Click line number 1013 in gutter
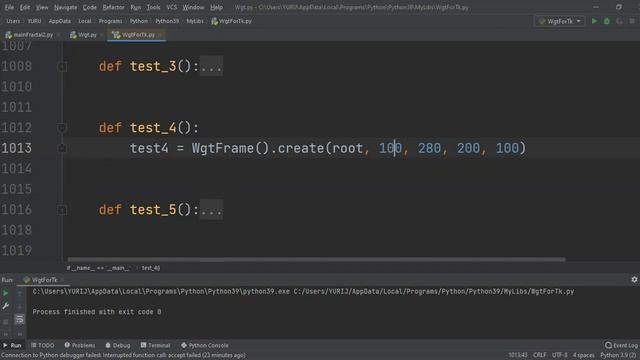Viewport: 640px width, 360px height. 16,148
